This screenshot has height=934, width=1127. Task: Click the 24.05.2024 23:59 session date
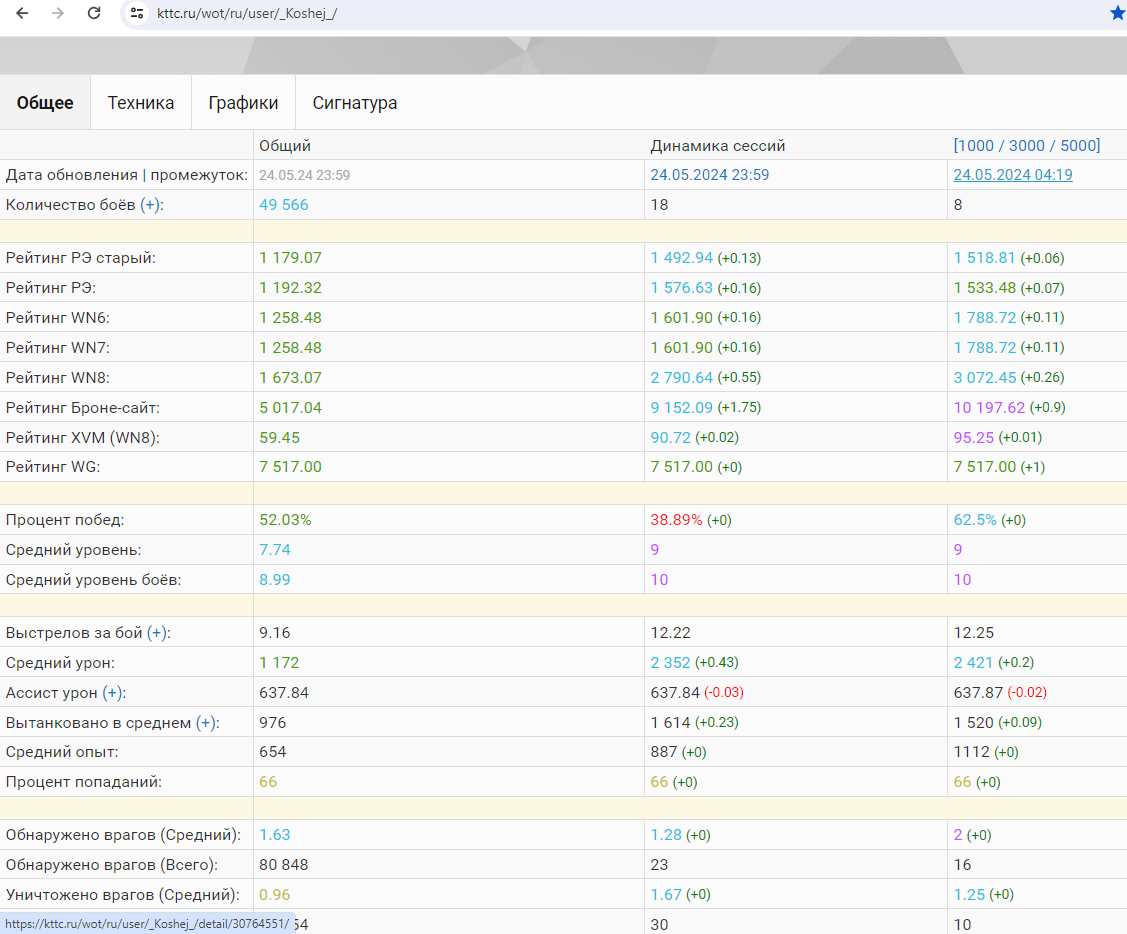coord(709,175)
